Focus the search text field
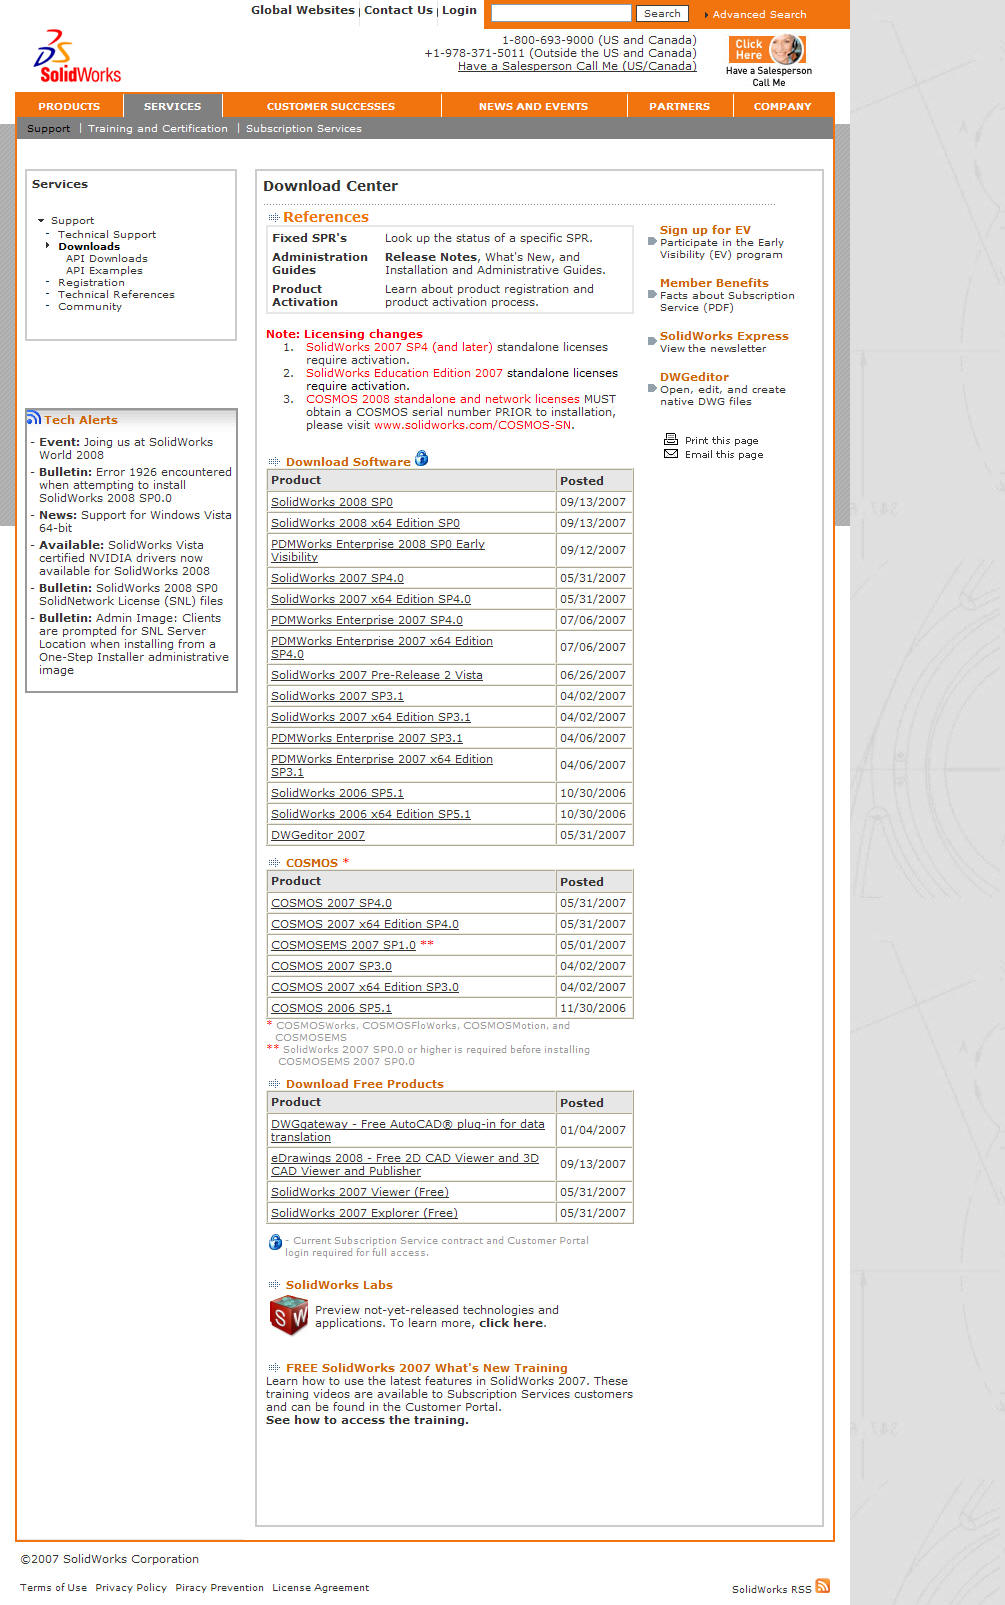 tap(561, 13)
